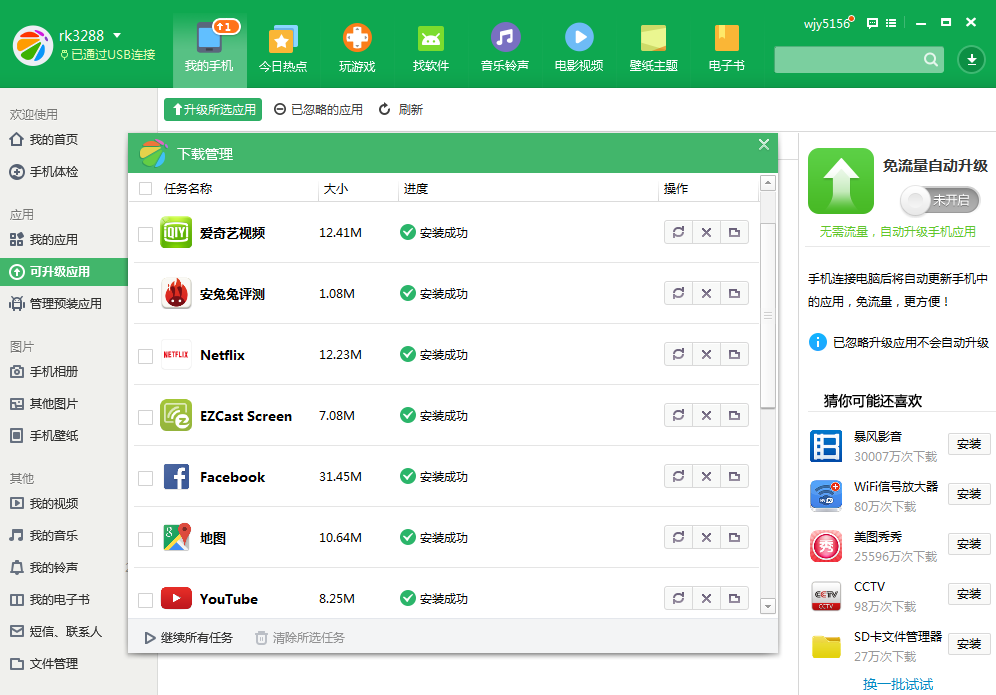This screenshot has width=996, height=695.
Task: Install SD卡文件管理器 app
Action: (969, 644)
